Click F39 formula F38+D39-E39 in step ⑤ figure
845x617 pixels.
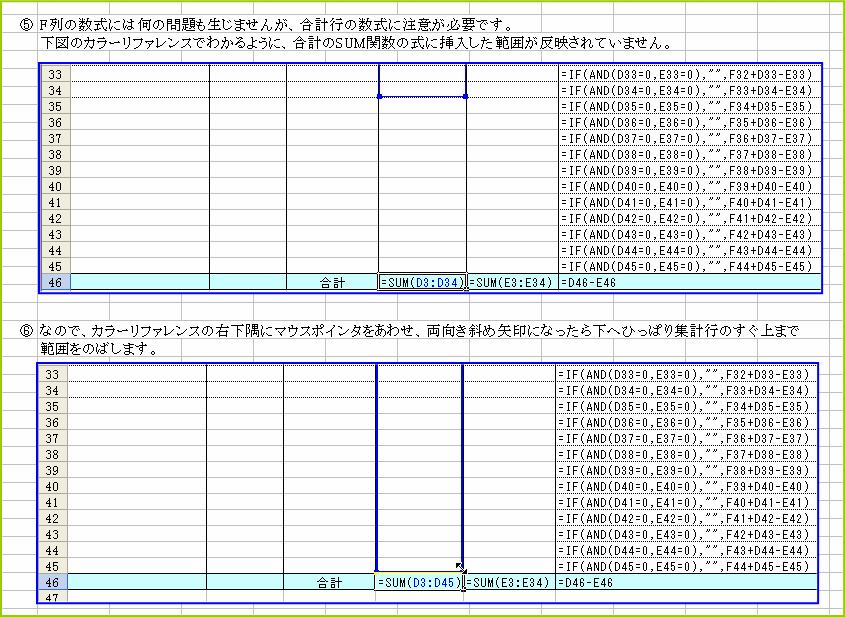[x=690, y=170]
